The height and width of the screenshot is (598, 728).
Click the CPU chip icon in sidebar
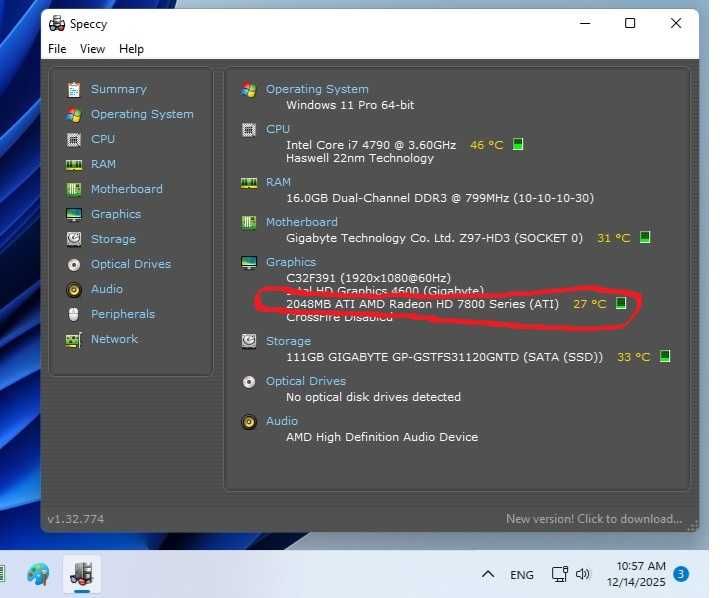click(73, 139)
